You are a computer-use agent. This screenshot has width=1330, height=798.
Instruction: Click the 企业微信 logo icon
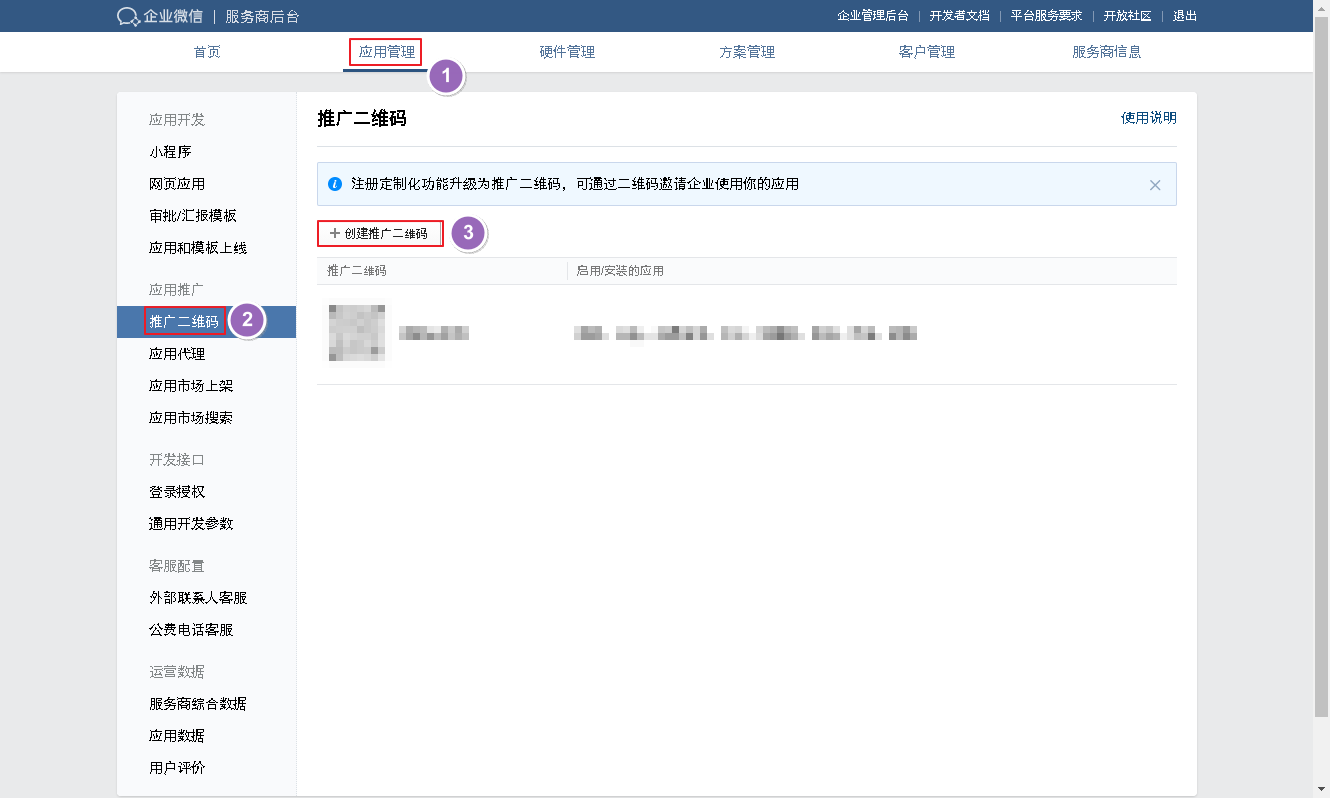click(x=128, y=16)
